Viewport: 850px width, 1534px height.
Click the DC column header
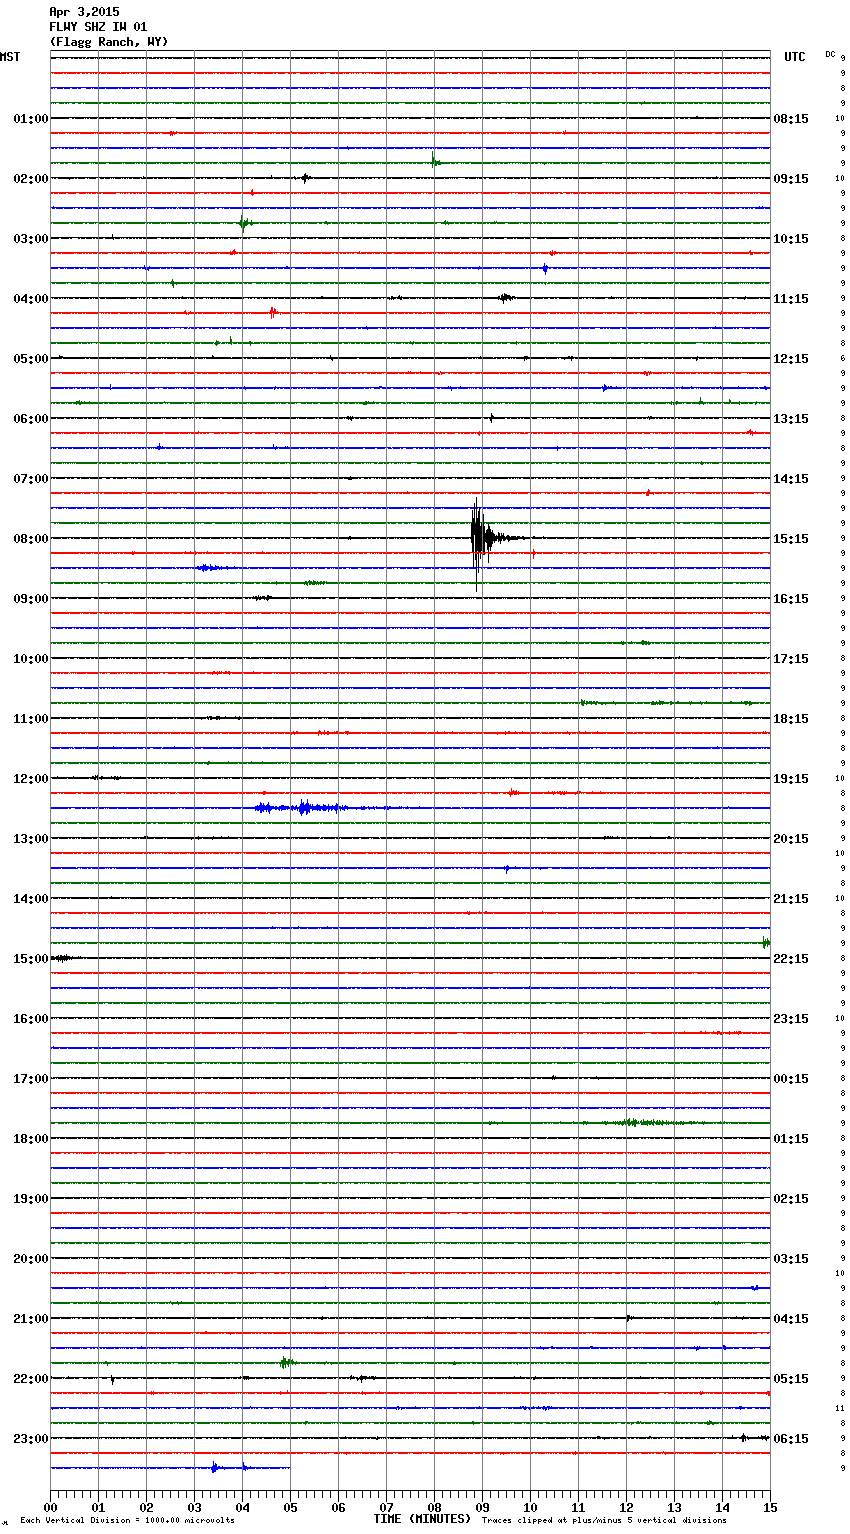tap(830, 54)
